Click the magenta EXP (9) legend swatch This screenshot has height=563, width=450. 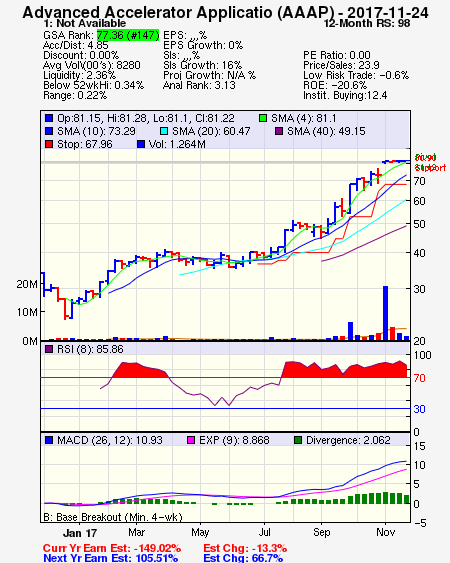(x=191, y=440)
